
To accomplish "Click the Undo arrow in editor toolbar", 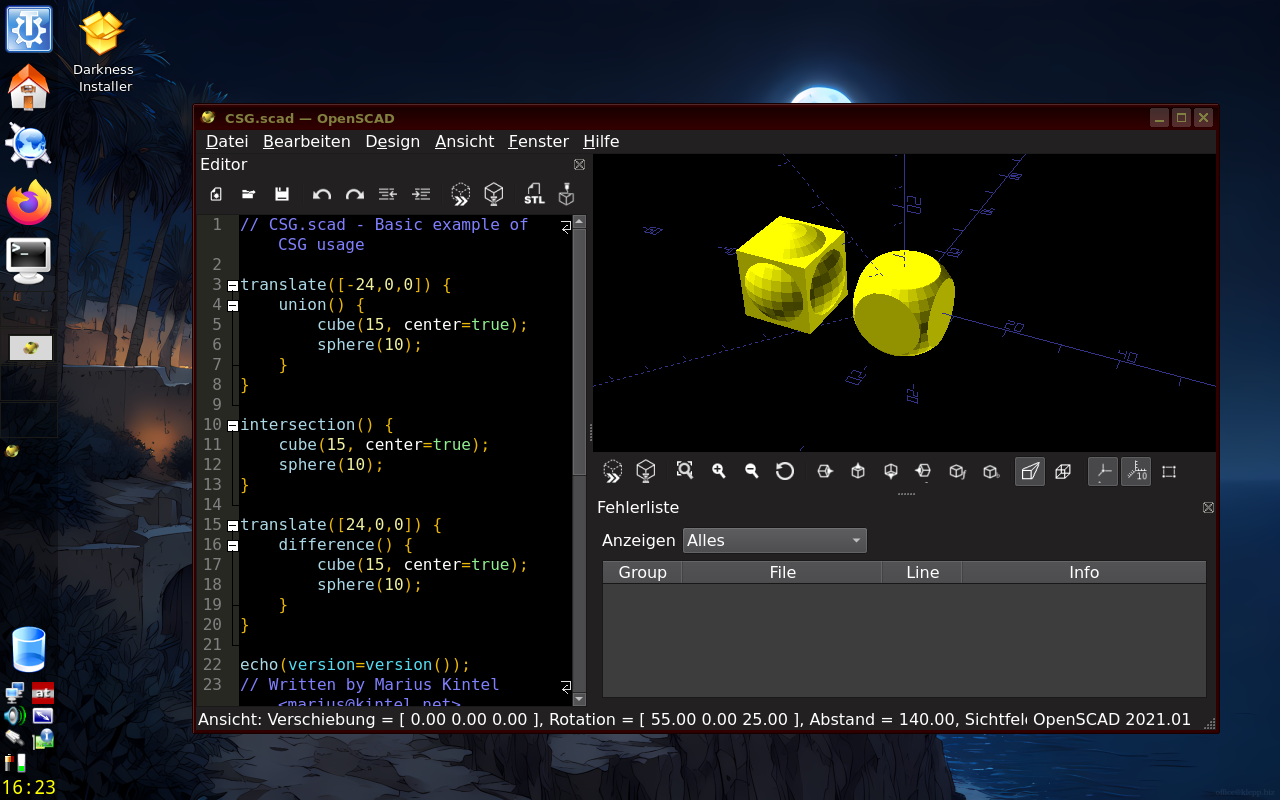I will [x=321, y=194].
